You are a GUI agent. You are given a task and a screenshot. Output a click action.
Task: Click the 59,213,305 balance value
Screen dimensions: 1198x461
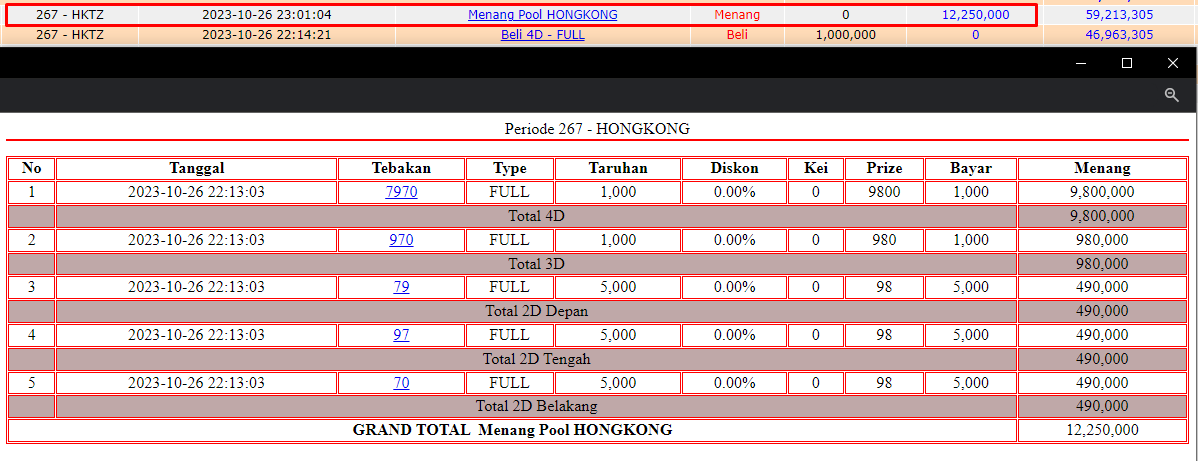point(1119,15)
